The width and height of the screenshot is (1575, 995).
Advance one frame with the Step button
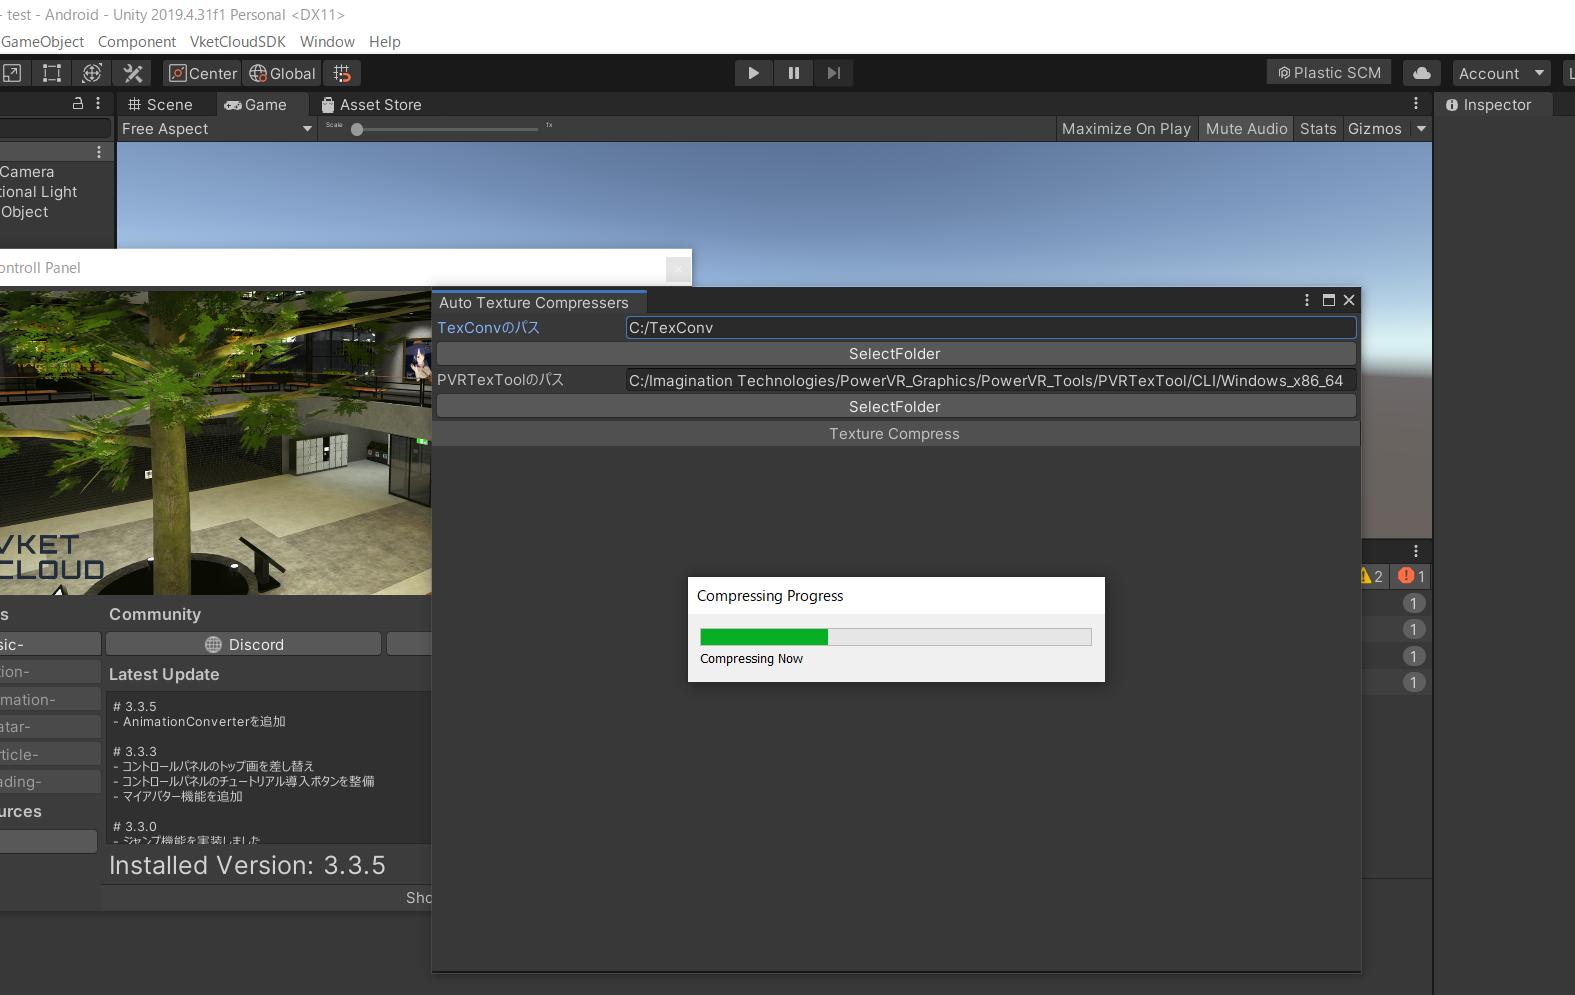coord(834,73)
